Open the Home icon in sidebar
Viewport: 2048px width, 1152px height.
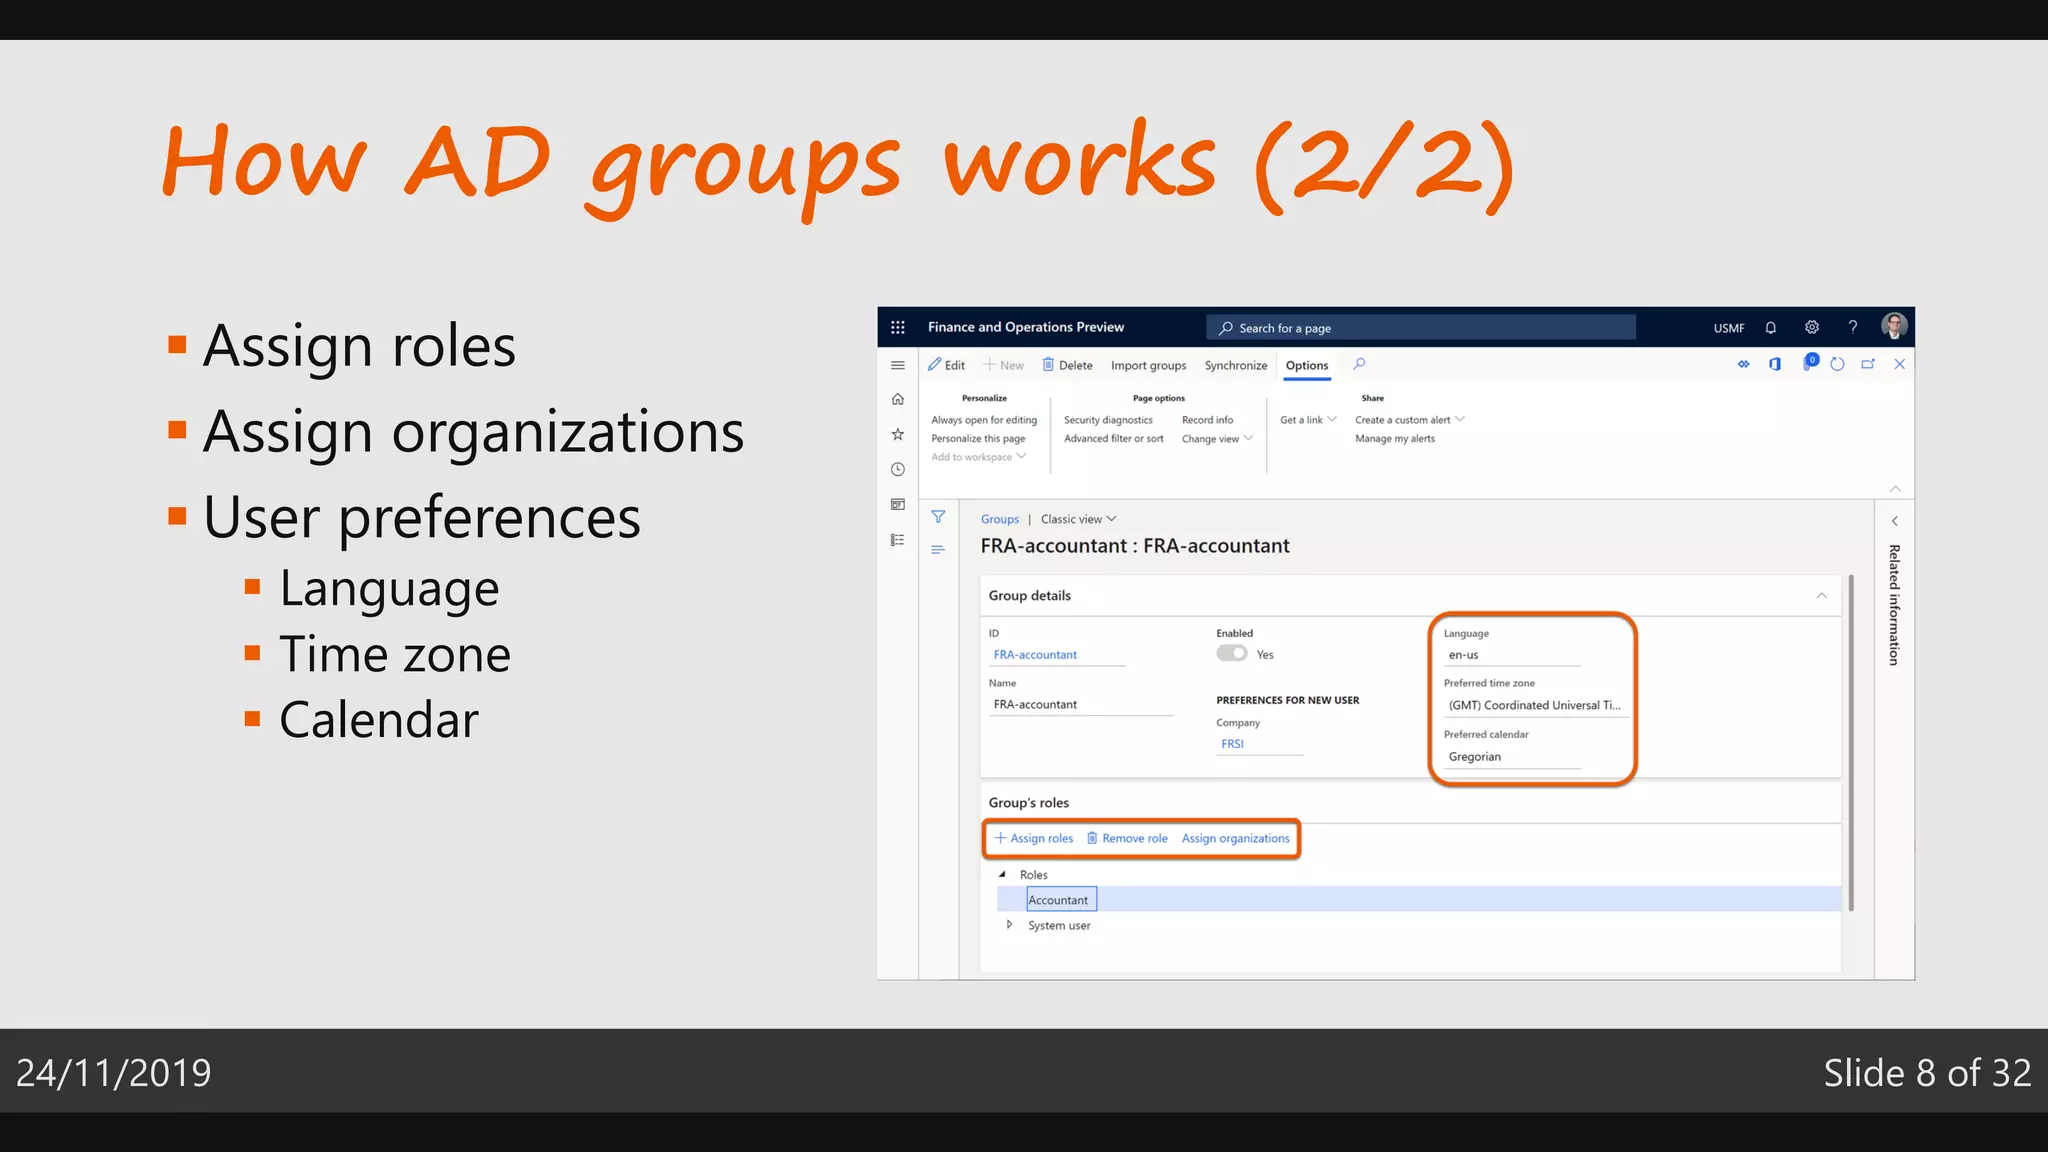(x=897, y=399)
